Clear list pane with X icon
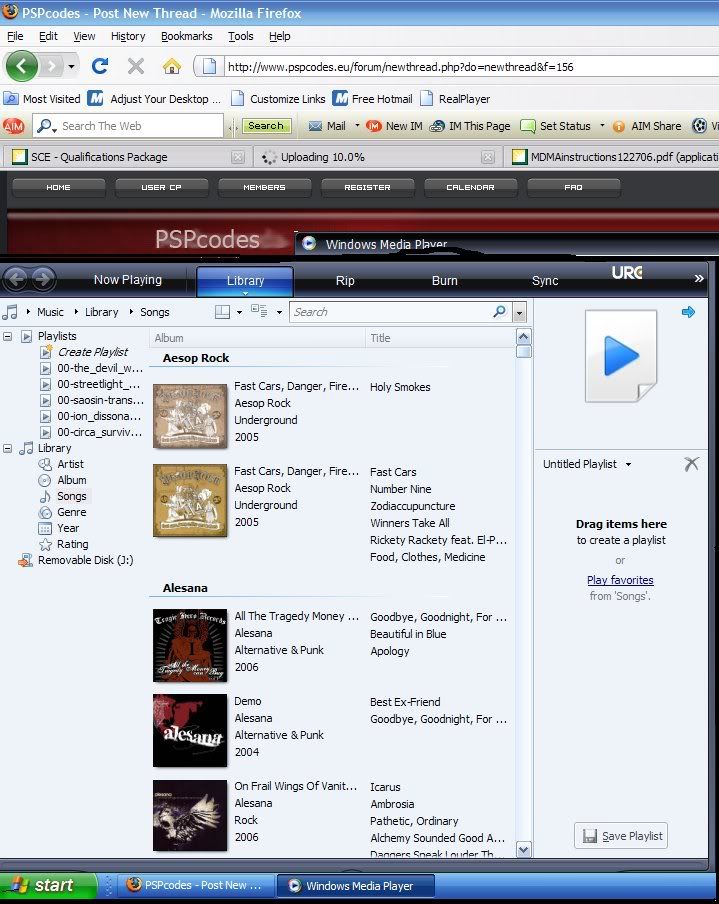 691,464
